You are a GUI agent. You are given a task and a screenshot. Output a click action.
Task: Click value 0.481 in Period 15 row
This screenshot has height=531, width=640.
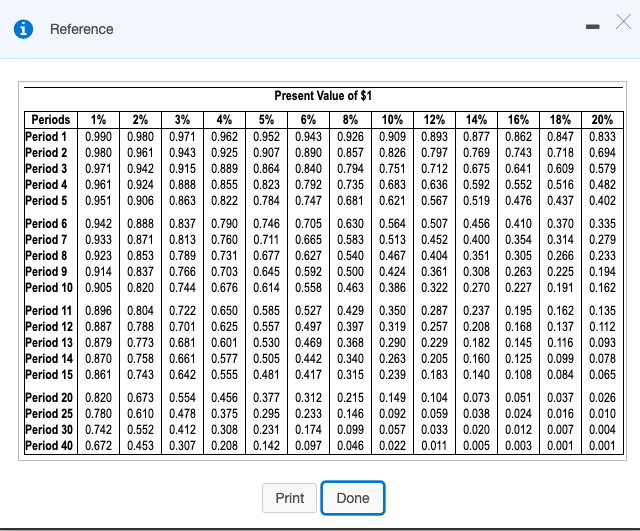267,374
